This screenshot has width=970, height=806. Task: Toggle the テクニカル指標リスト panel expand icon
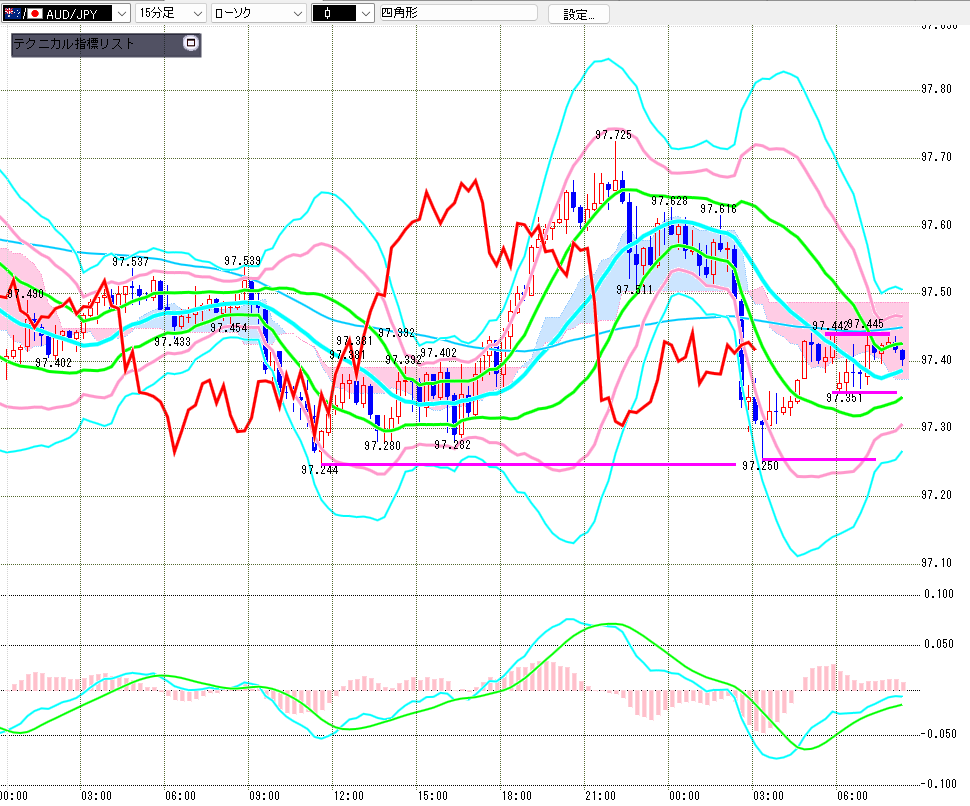point(192,44)
